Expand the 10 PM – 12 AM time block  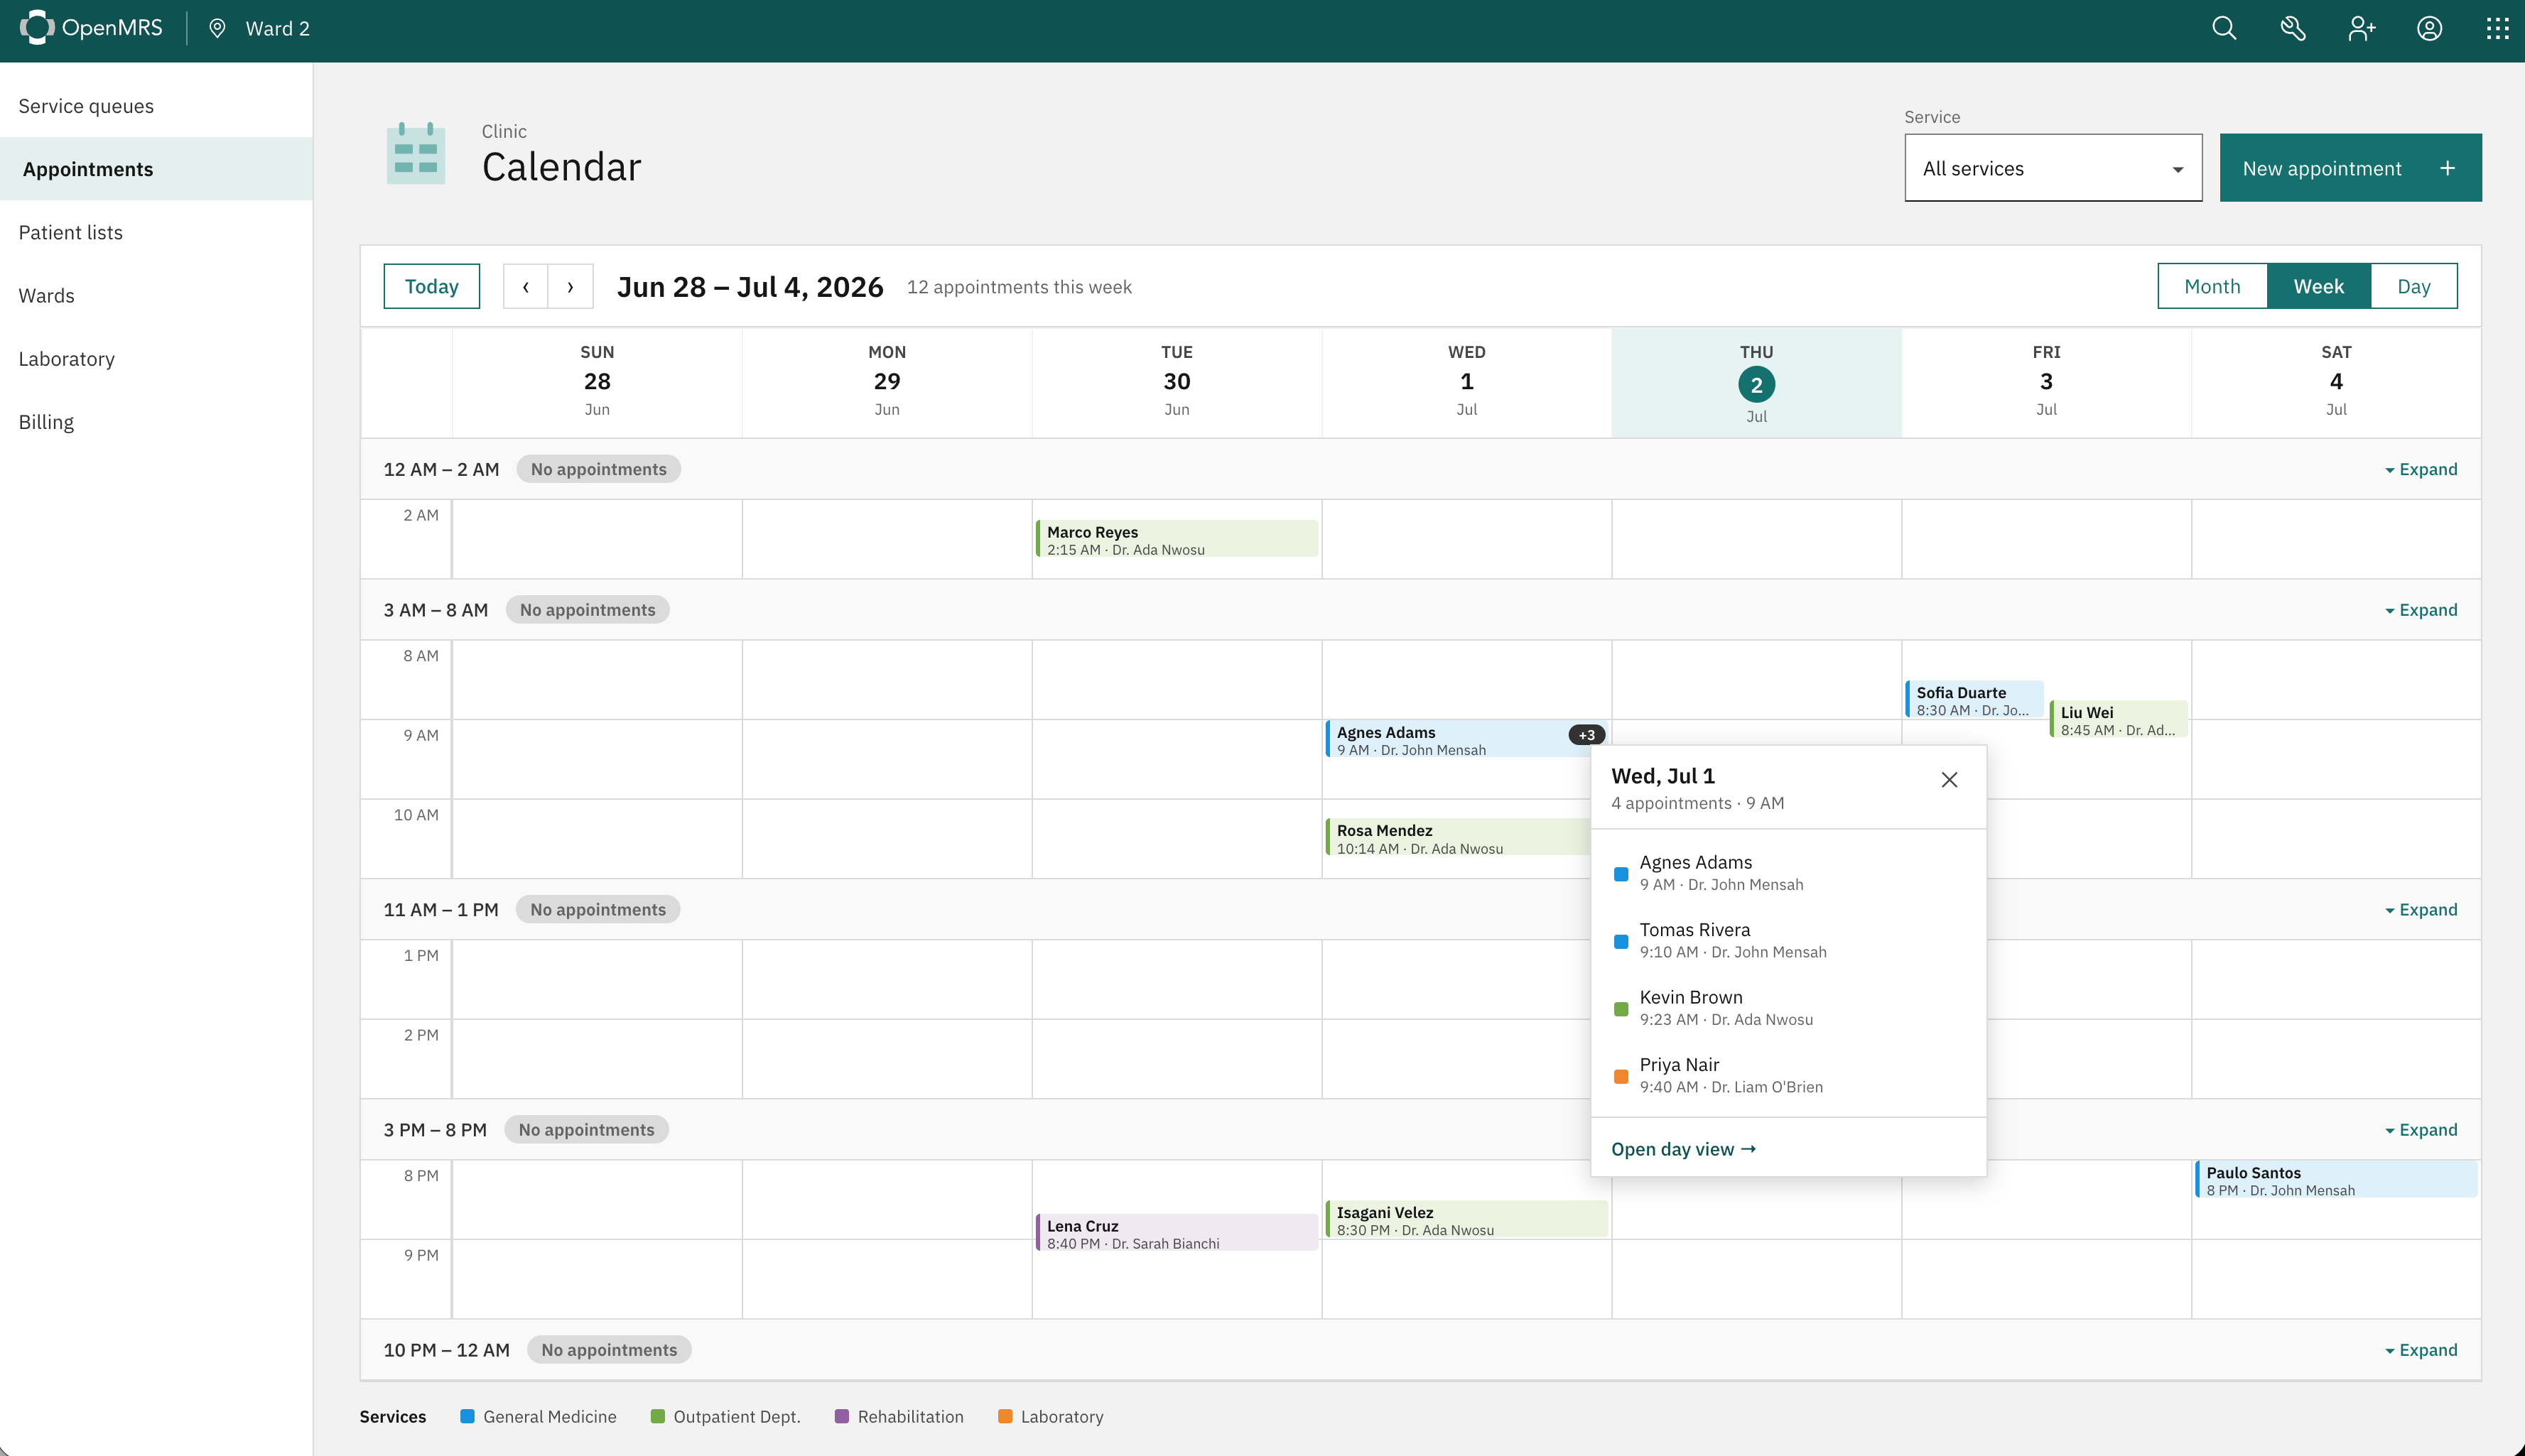pos(2420,1350)
